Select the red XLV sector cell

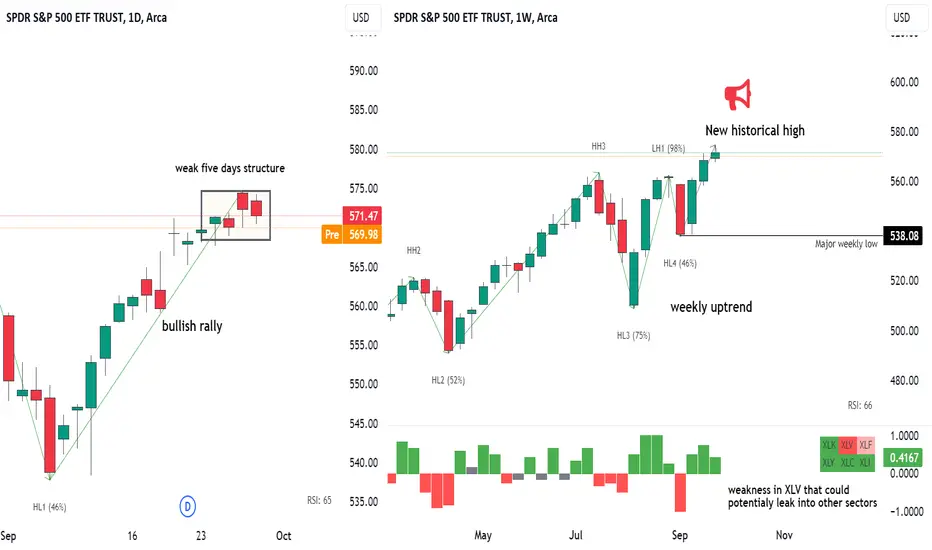point(847,445)
